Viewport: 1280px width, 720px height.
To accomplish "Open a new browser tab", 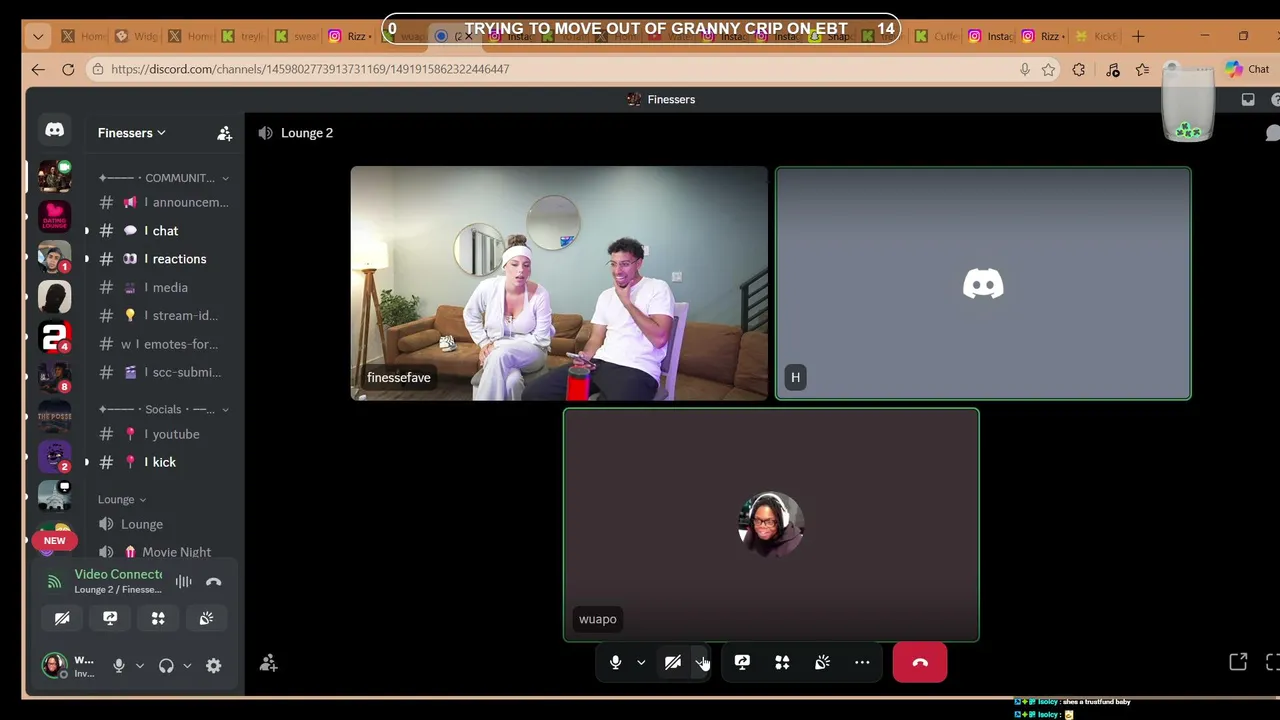I will coord(1138,36).
